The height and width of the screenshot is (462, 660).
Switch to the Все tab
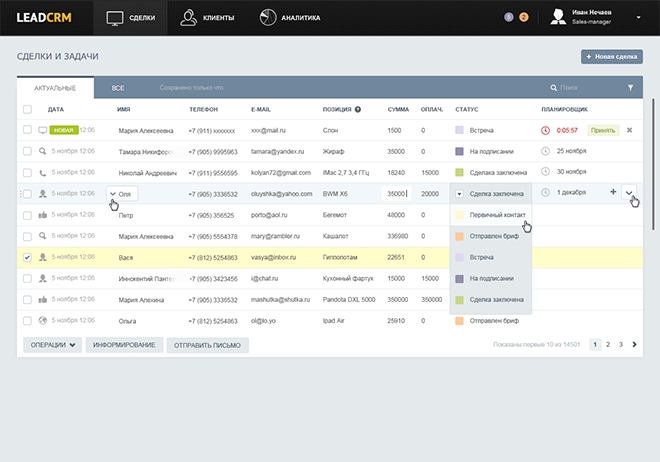(x=118, y=88)
